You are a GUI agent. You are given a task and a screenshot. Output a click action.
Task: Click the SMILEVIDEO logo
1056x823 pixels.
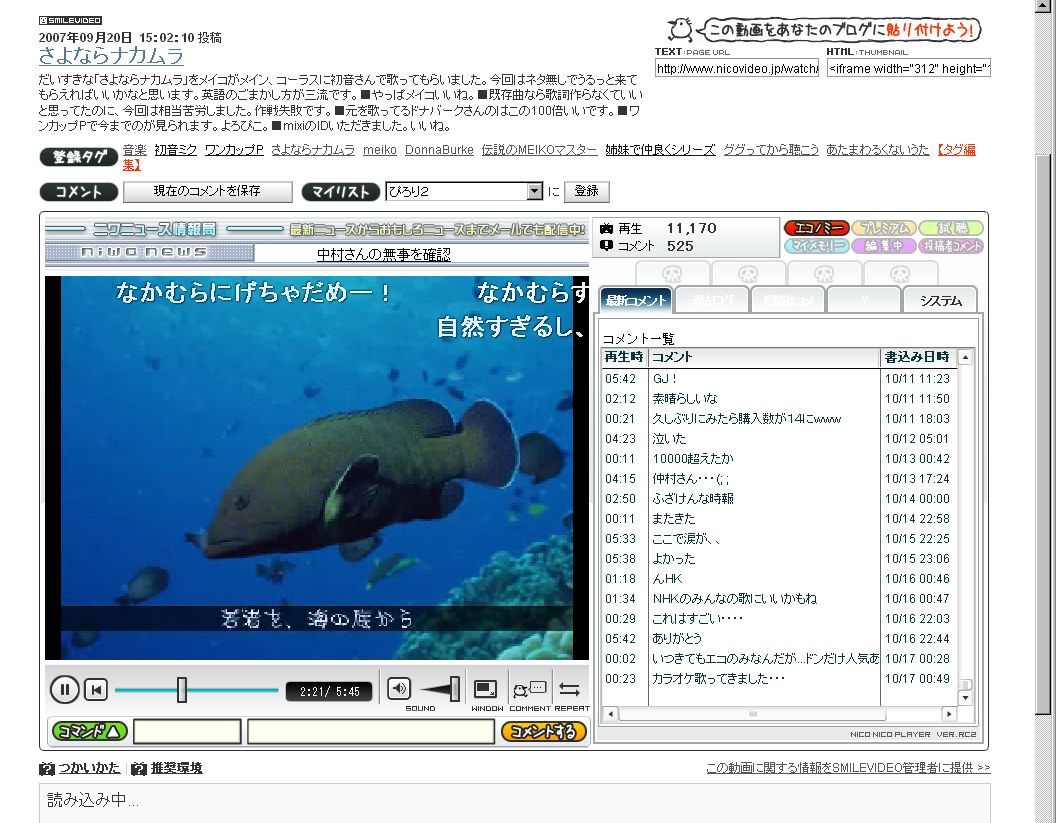pyautogui.click(x=71, y=20)
